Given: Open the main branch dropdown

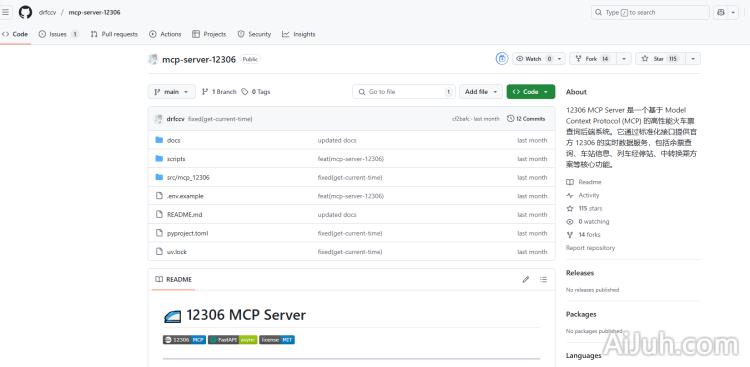Looking at the screenshot, I should tap(172, 91).
